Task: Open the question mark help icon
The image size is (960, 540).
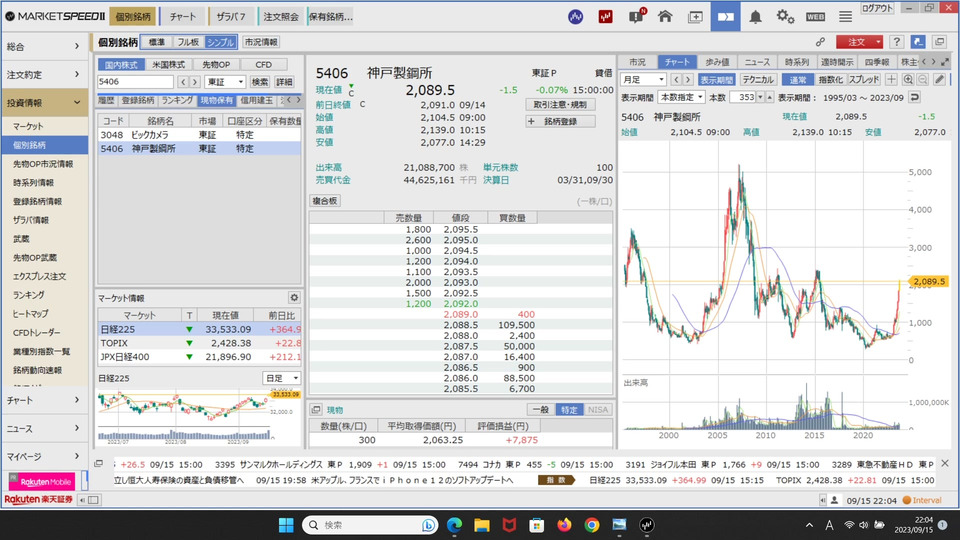Action: click(896, 42)
